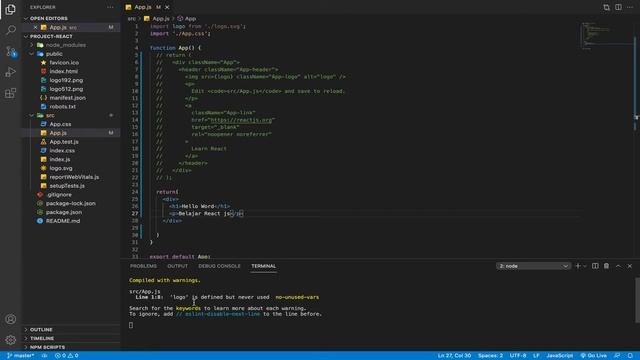Open App.test.js file
640x360 pixels.
[x=64, y=142]
